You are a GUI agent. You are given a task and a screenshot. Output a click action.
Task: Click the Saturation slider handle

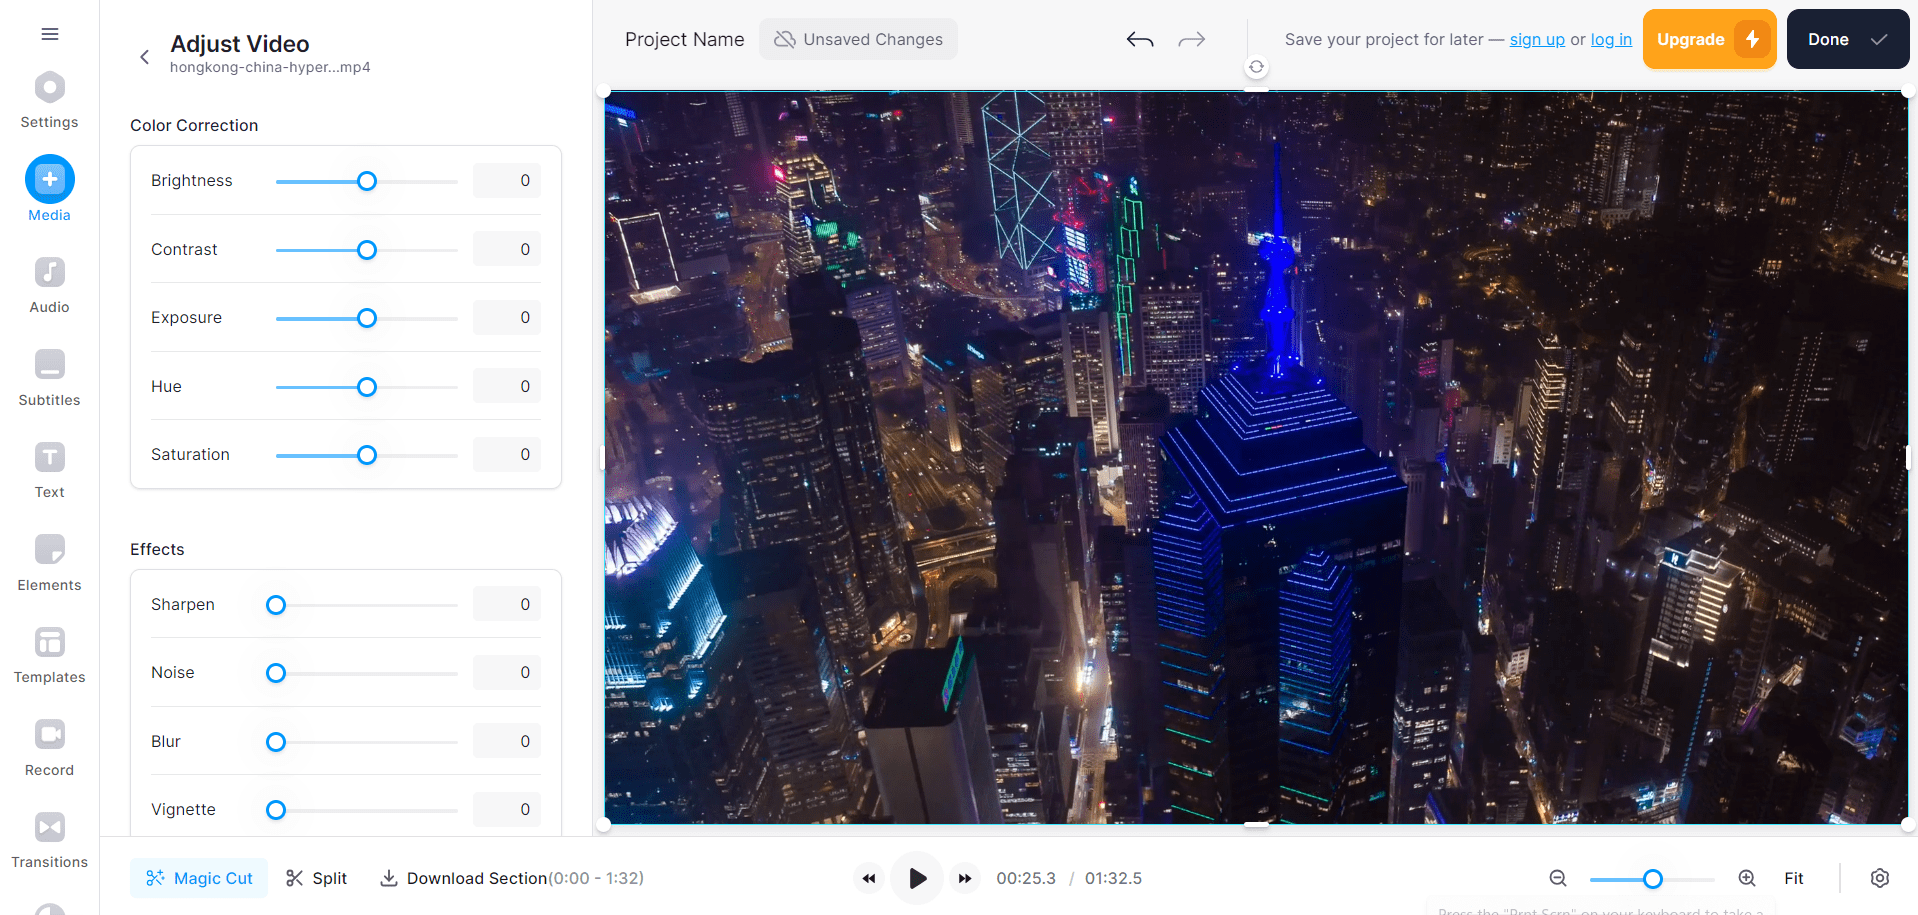[367, 454]
